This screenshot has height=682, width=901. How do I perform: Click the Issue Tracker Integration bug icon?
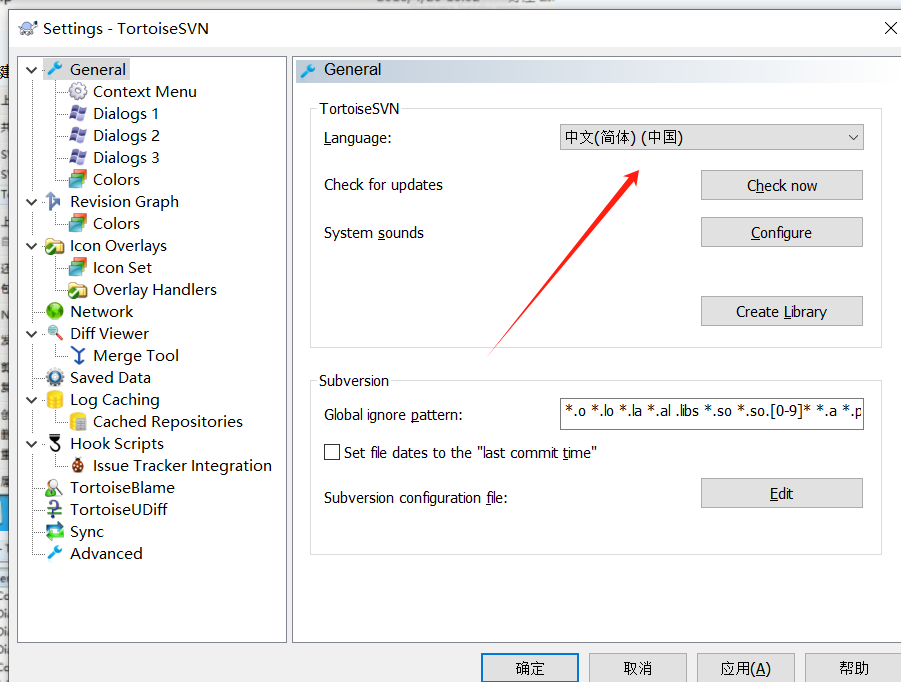click(78, 465)
